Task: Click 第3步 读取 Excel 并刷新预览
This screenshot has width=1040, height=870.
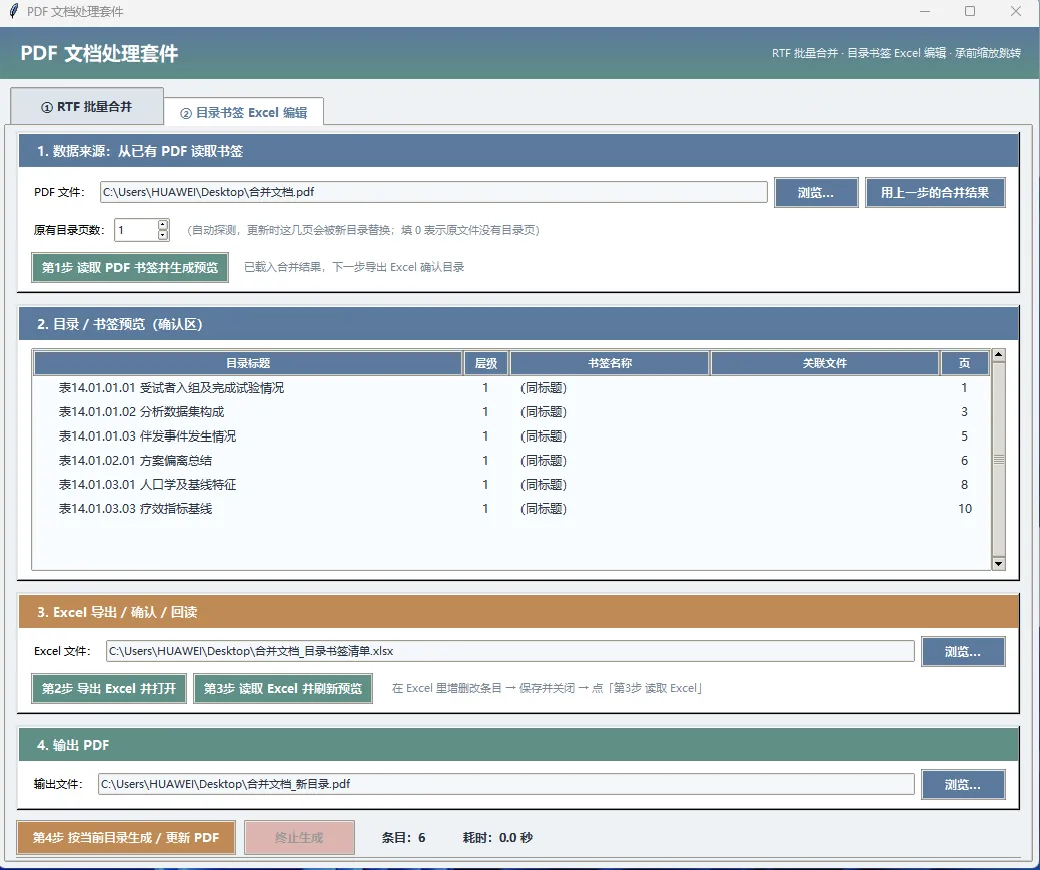Action: [283, 688]
